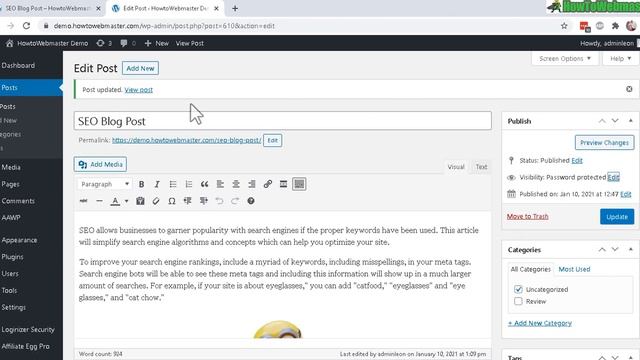Reload the browser page

coord(27,26)
